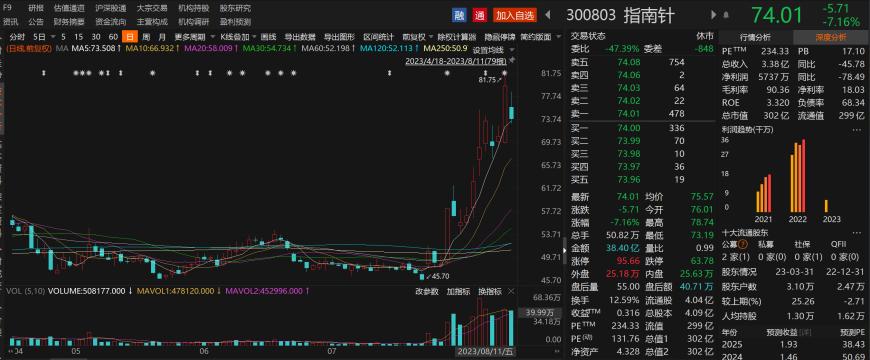The image size is (870, 360).
Task: Toggle 隐藏停牌 option in toolbar
Action: tap(499, 37)
